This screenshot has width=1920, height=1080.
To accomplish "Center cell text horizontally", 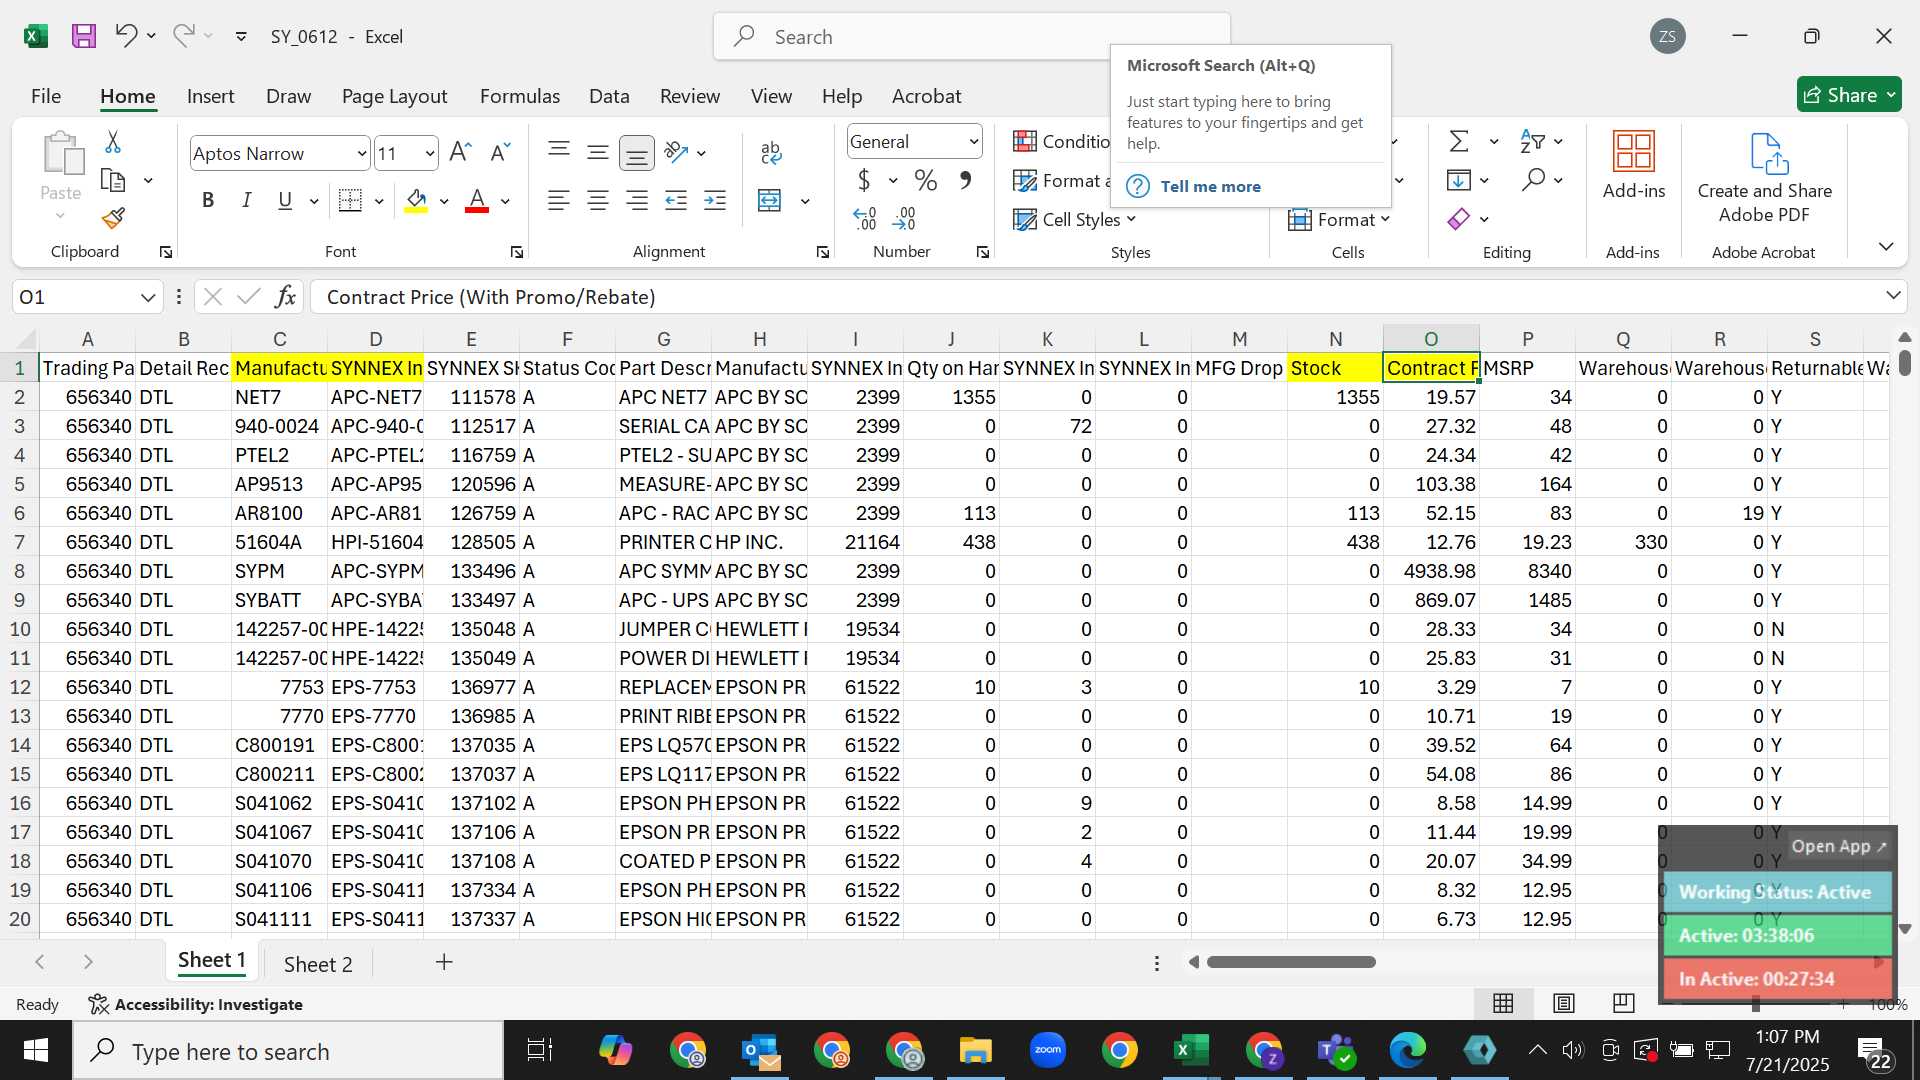I will pos(598,200).
